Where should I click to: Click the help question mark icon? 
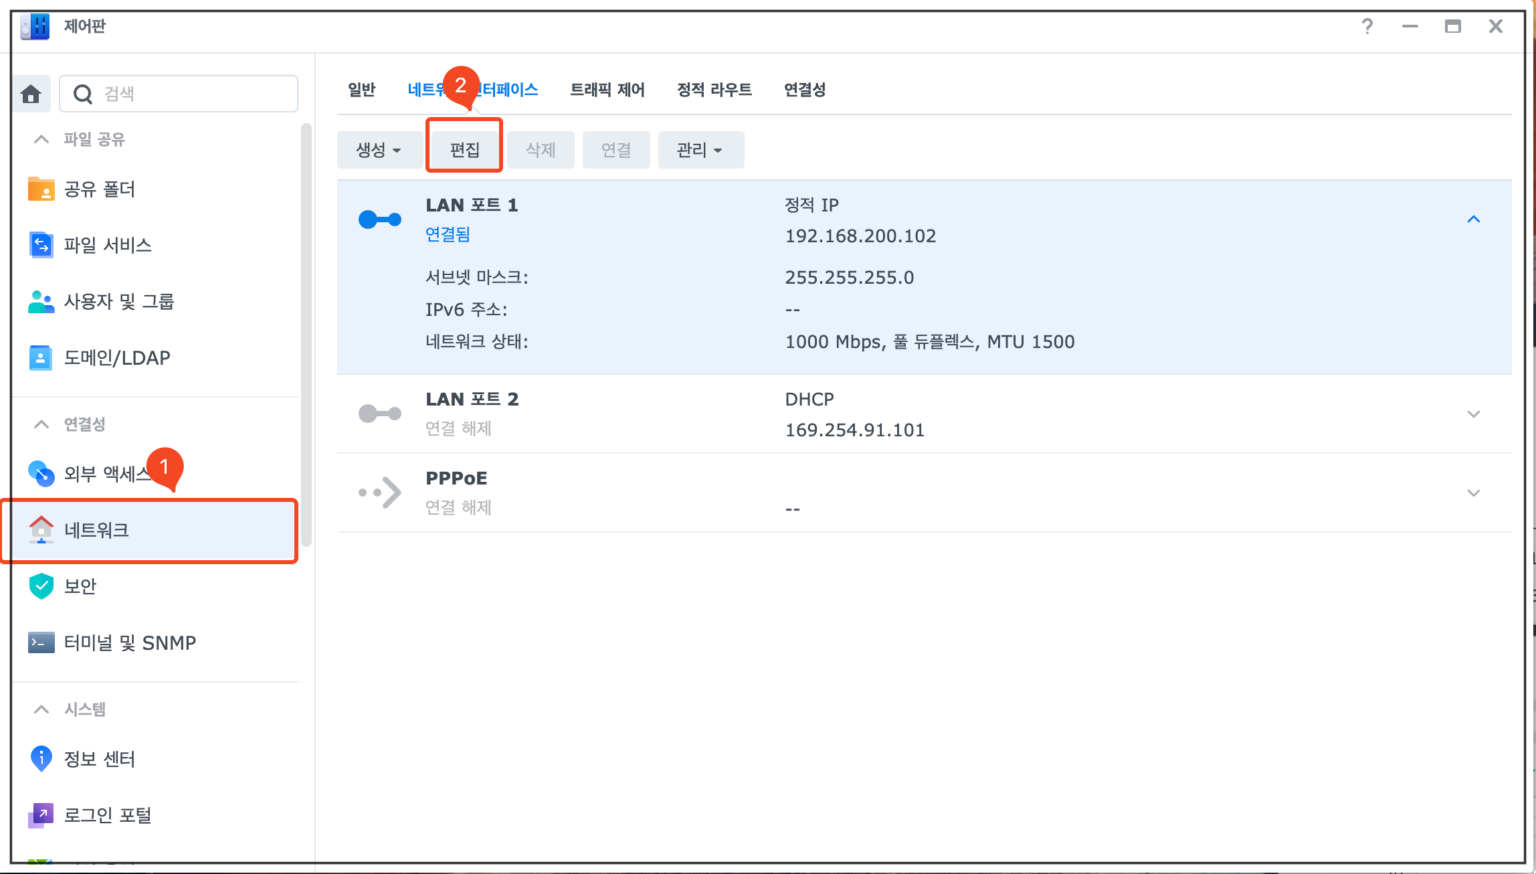pos(1367,27)
